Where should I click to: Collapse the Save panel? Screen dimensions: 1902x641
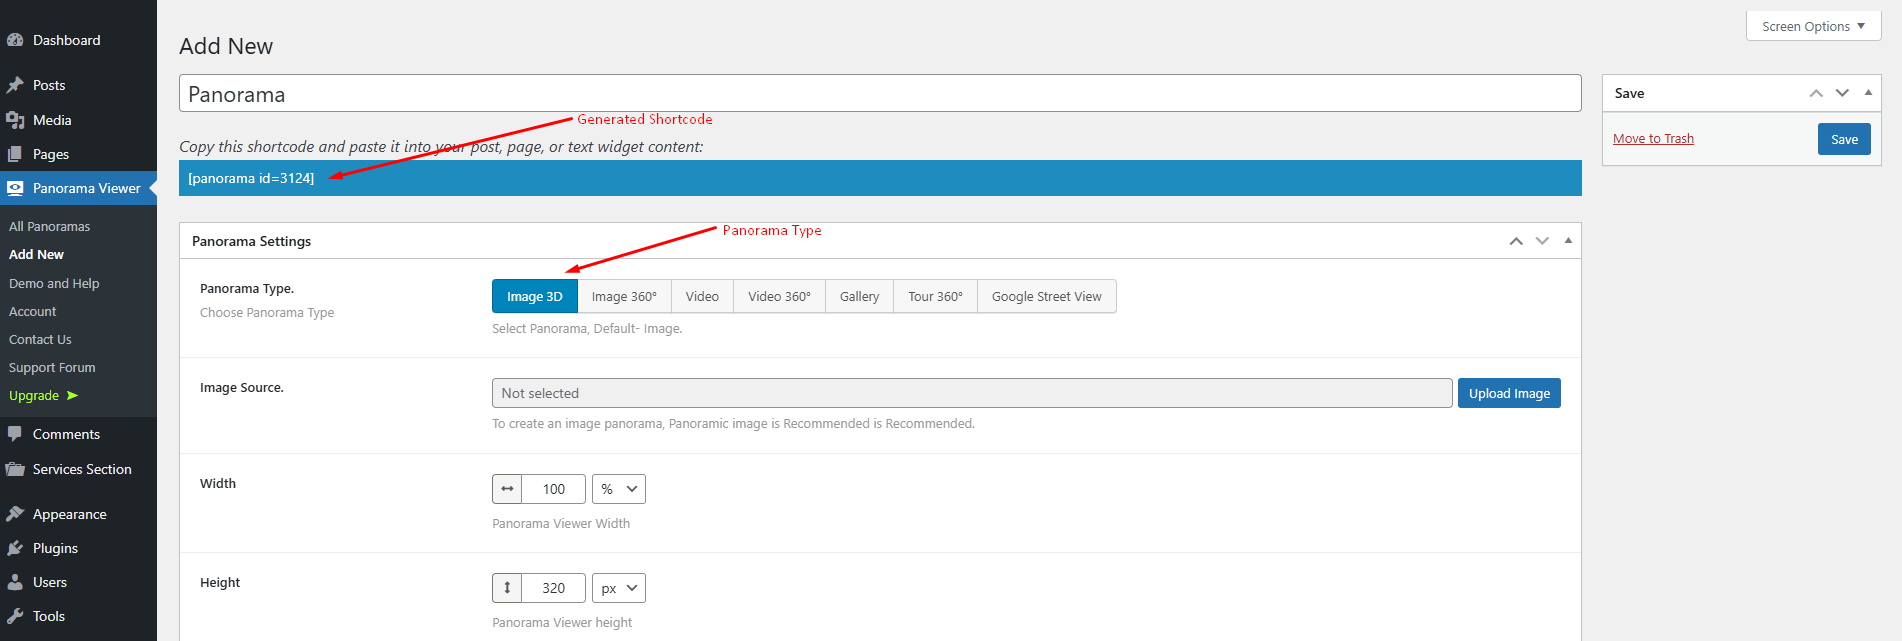pos(1868,93)
